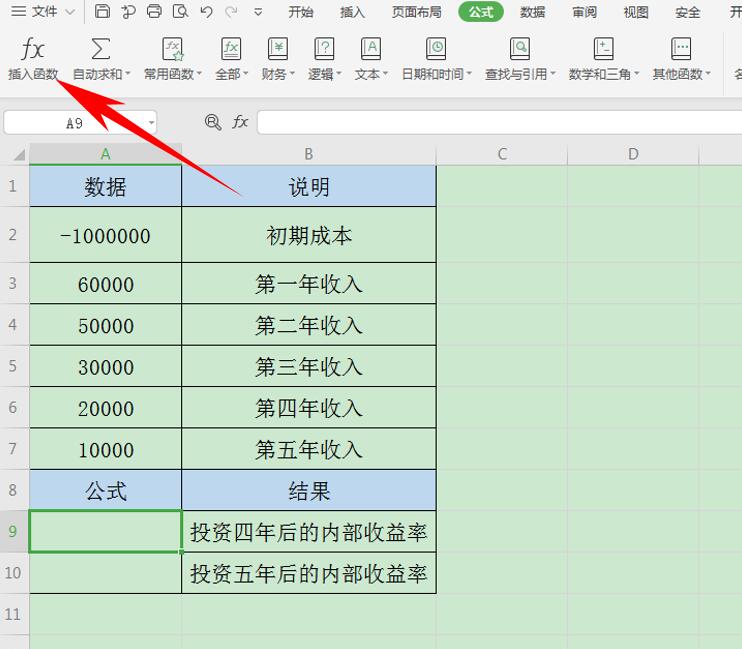742x649 pixels.
Task: Click the Save icon in quick toolbar
Action: click(102, 11)
